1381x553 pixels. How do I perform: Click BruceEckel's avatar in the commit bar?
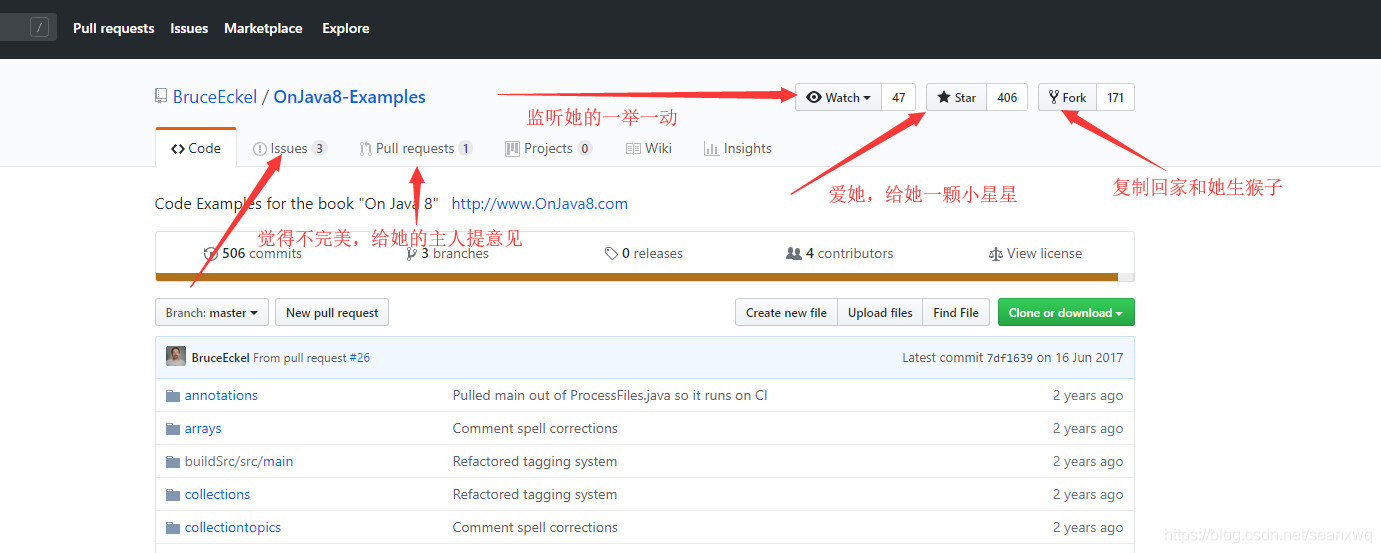pos(176,356)
